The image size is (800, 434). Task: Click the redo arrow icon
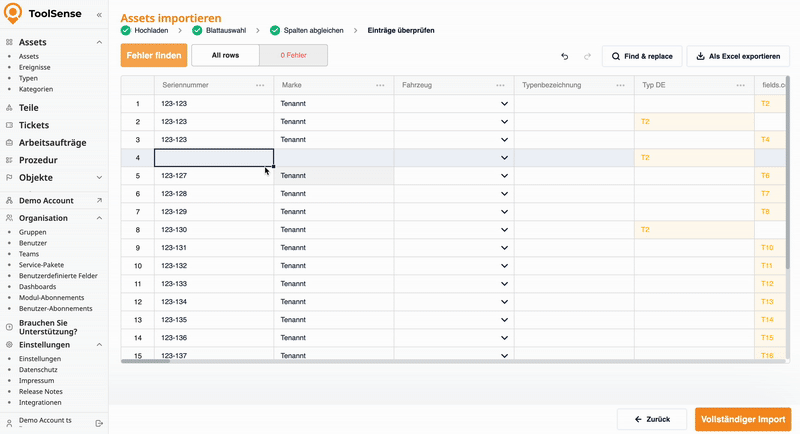tap(587, 56)
